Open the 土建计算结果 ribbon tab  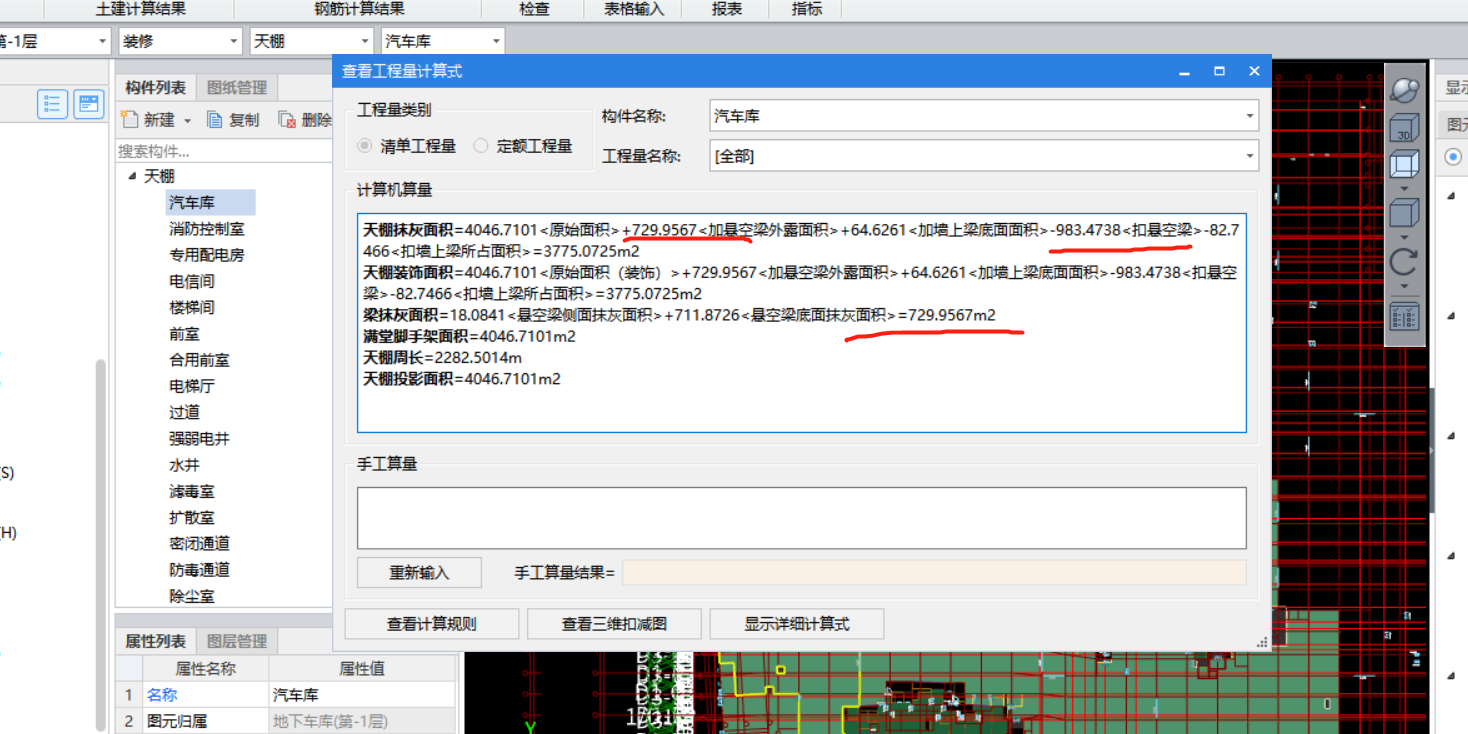coord(140,9)
